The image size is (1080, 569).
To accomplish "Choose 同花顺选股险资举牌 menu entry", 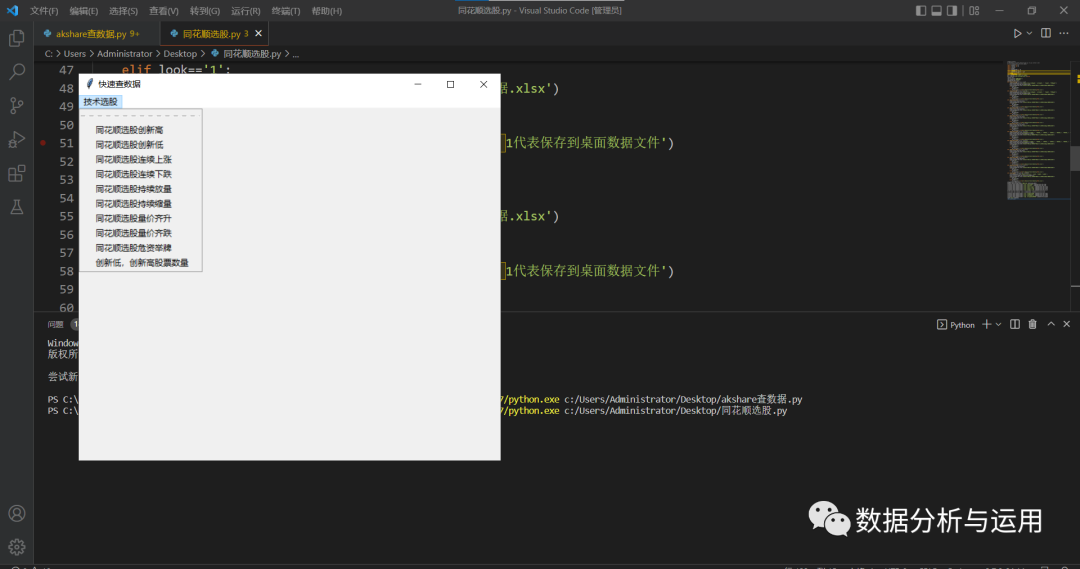I will 141,248.
